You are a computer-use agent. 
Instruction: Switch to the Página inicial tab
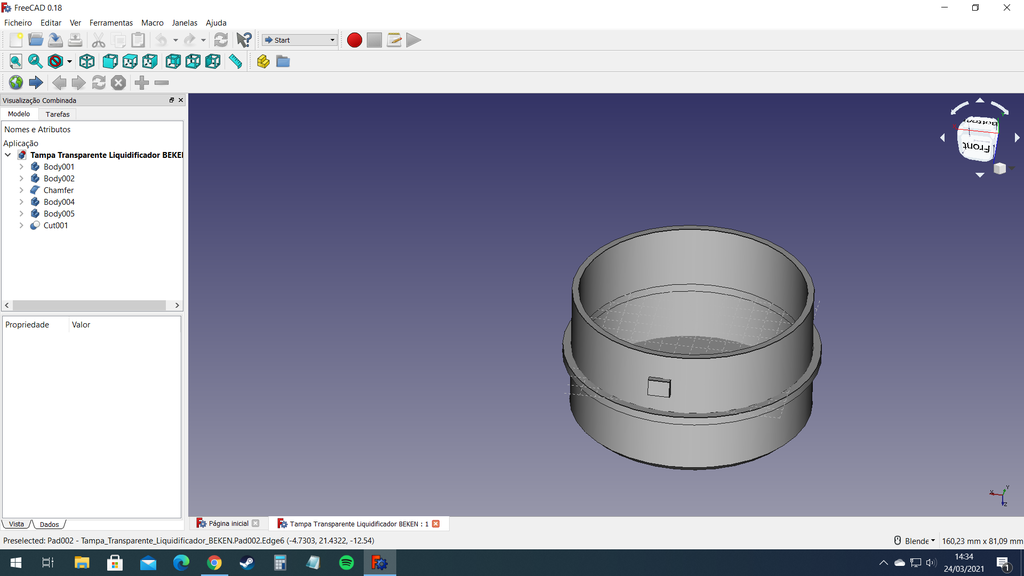[x=227, y=523]
